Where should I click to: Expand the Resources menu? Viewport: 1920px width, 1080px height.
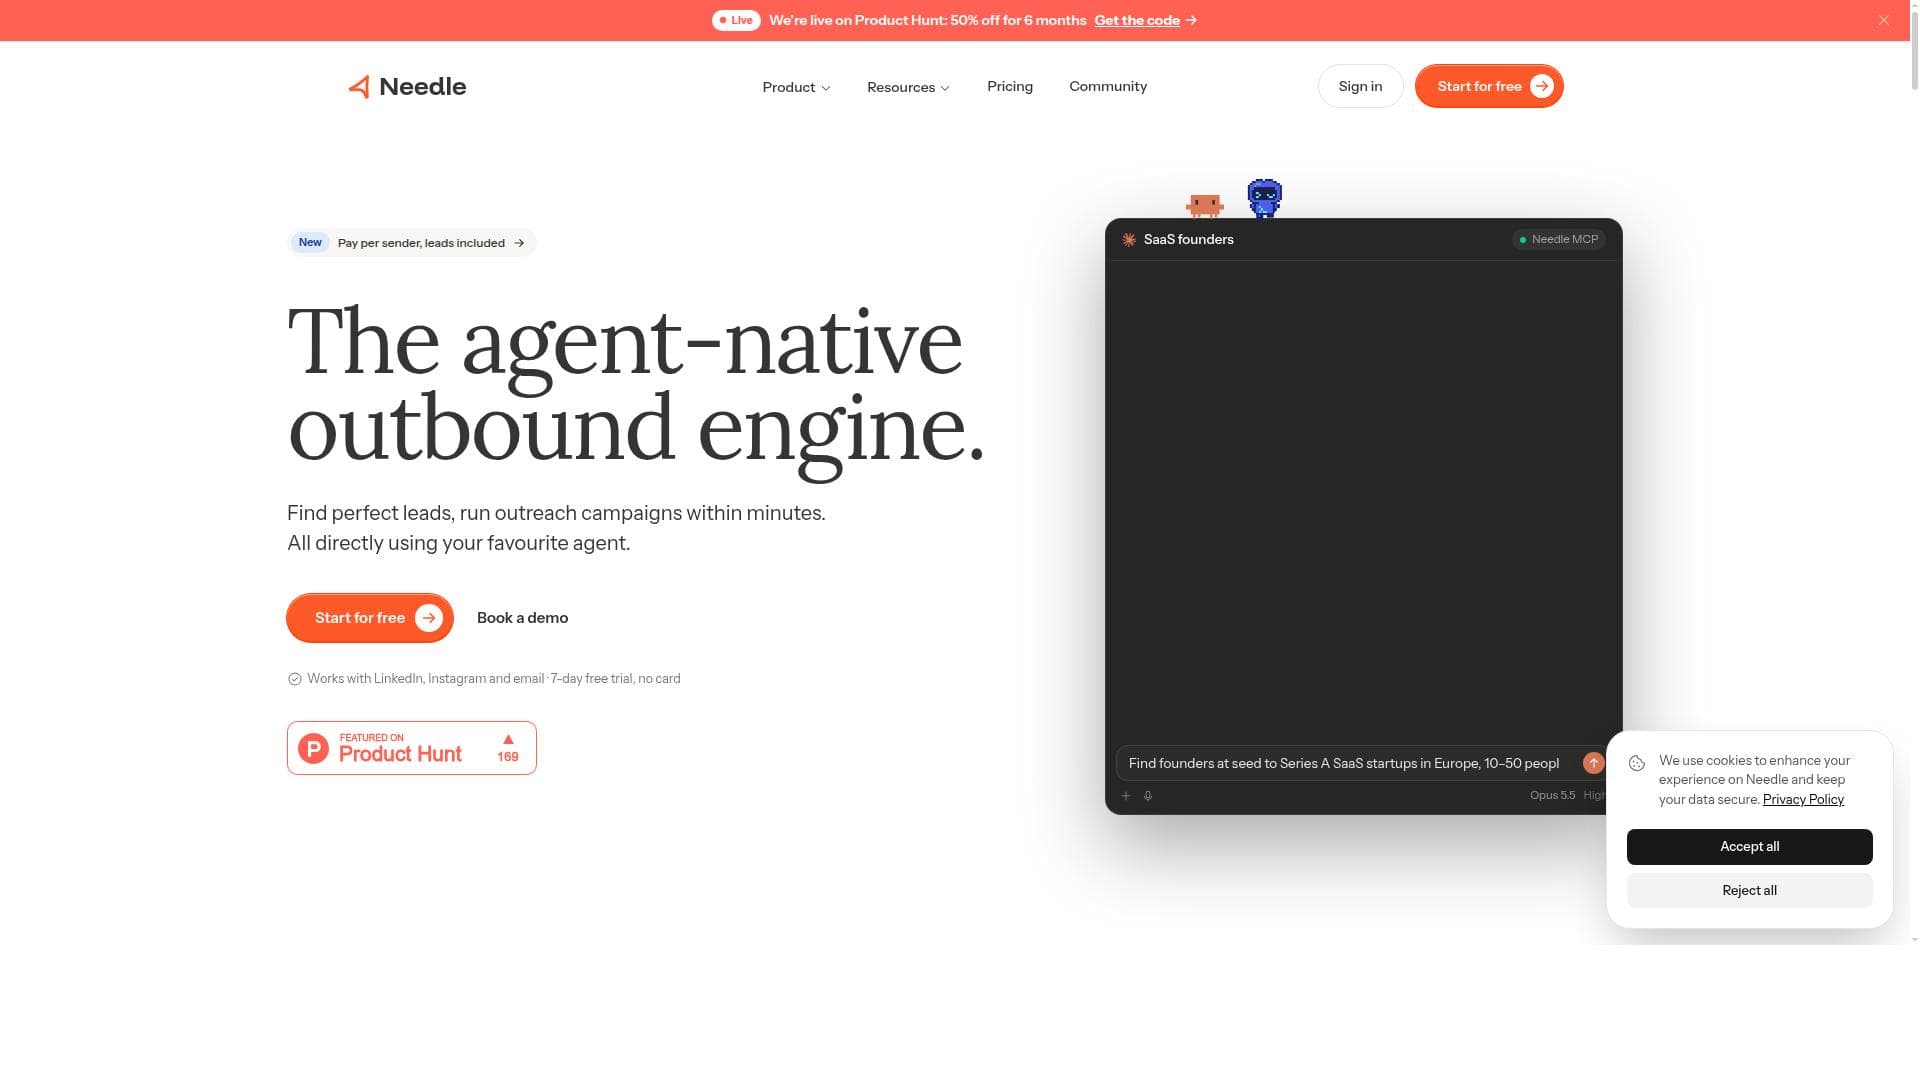pyautogui.click(x=908, y=87)
